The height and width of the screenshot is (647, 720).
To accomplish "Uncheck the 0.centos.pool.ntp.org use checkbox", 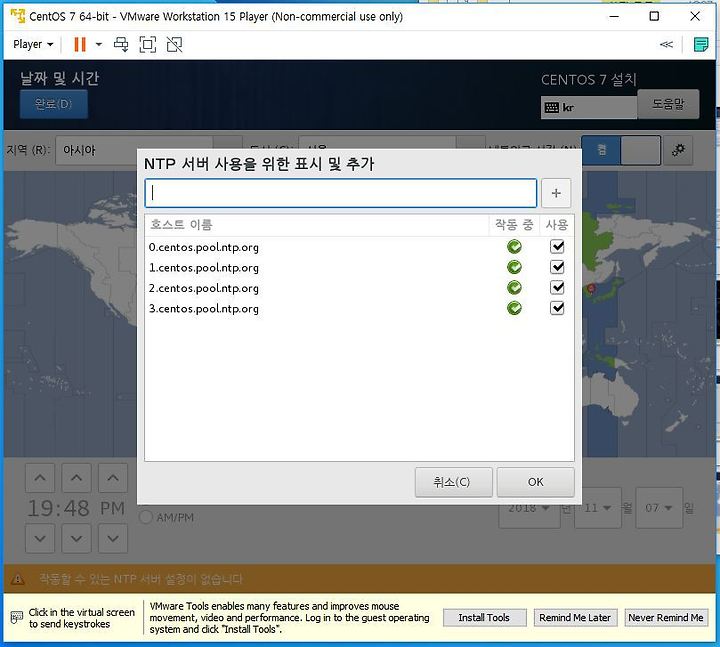I will (557, 247).
